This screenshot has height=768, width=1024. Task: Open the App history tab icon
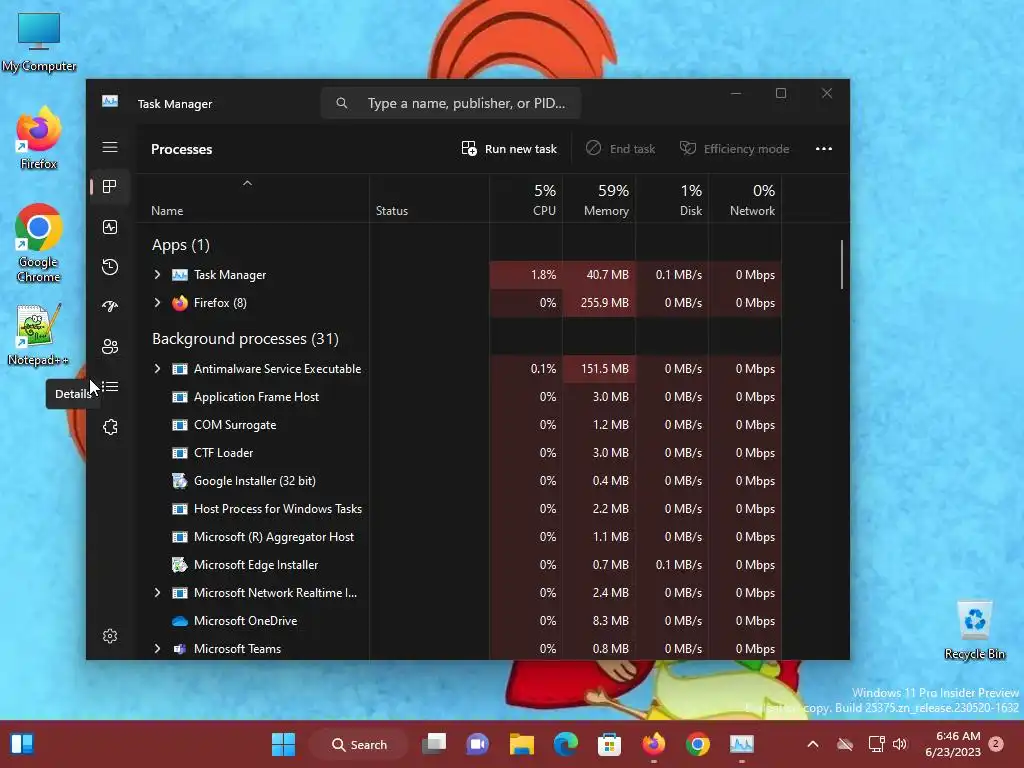110,266
